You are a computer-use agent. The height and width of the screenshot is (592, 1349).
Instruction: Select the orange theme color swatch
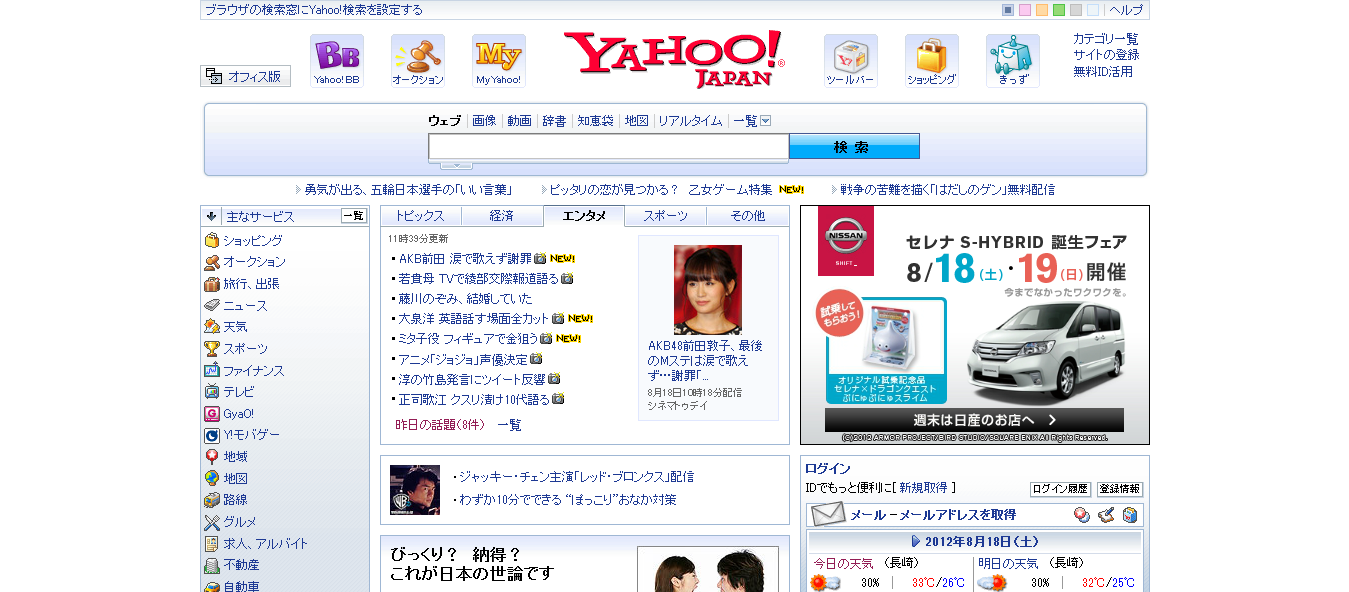point(1042,10)
